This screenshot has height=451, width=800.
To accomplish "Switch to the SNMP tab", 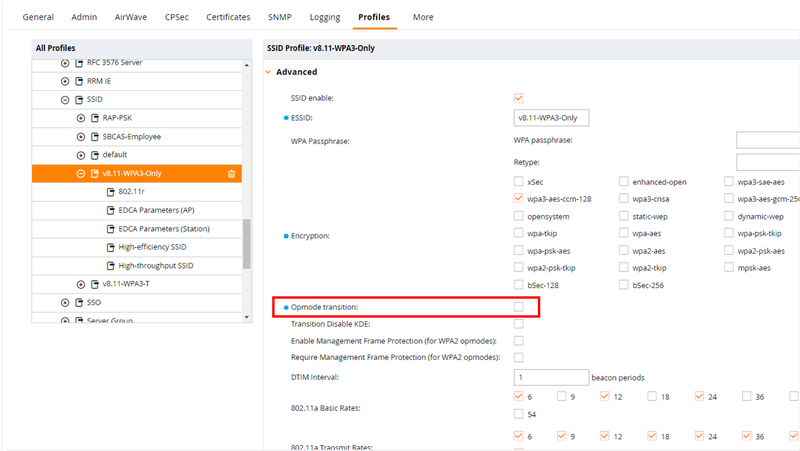I will [280, 17].
